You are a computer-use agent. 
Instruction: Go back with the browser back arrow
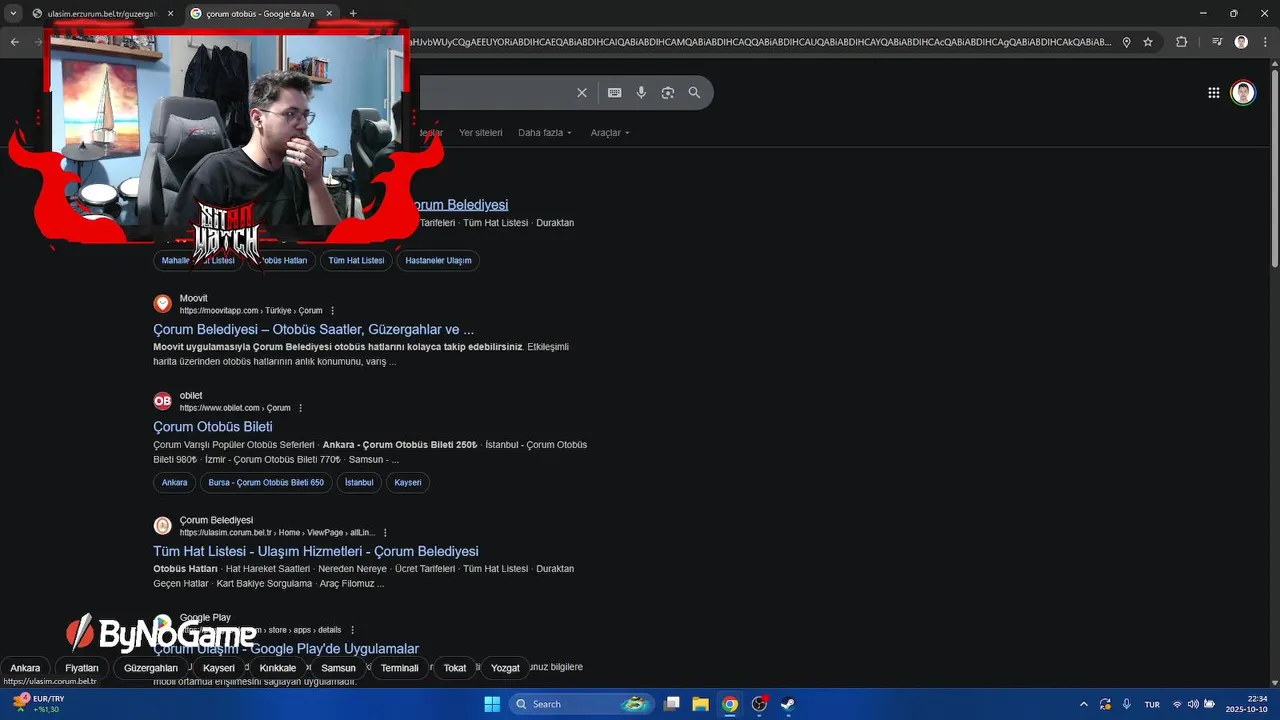coord(14,42)
